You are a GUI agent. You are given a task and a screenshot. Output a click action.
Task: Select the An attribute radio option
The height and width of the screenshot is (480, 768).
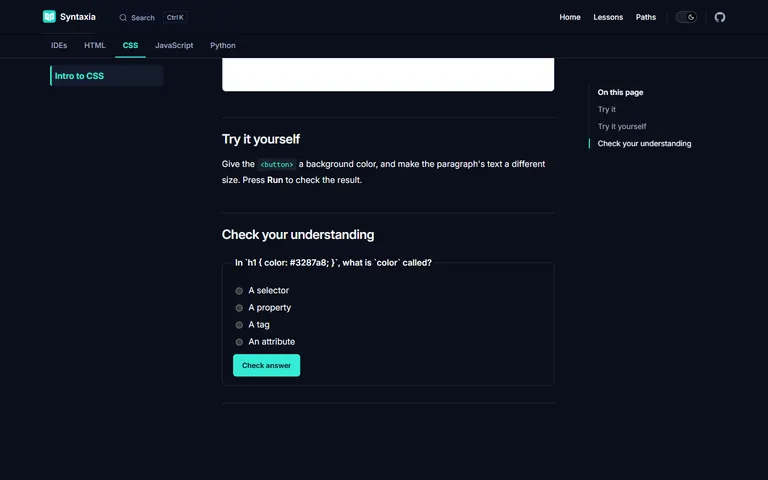pyautogui.click(x=239, y=342)
